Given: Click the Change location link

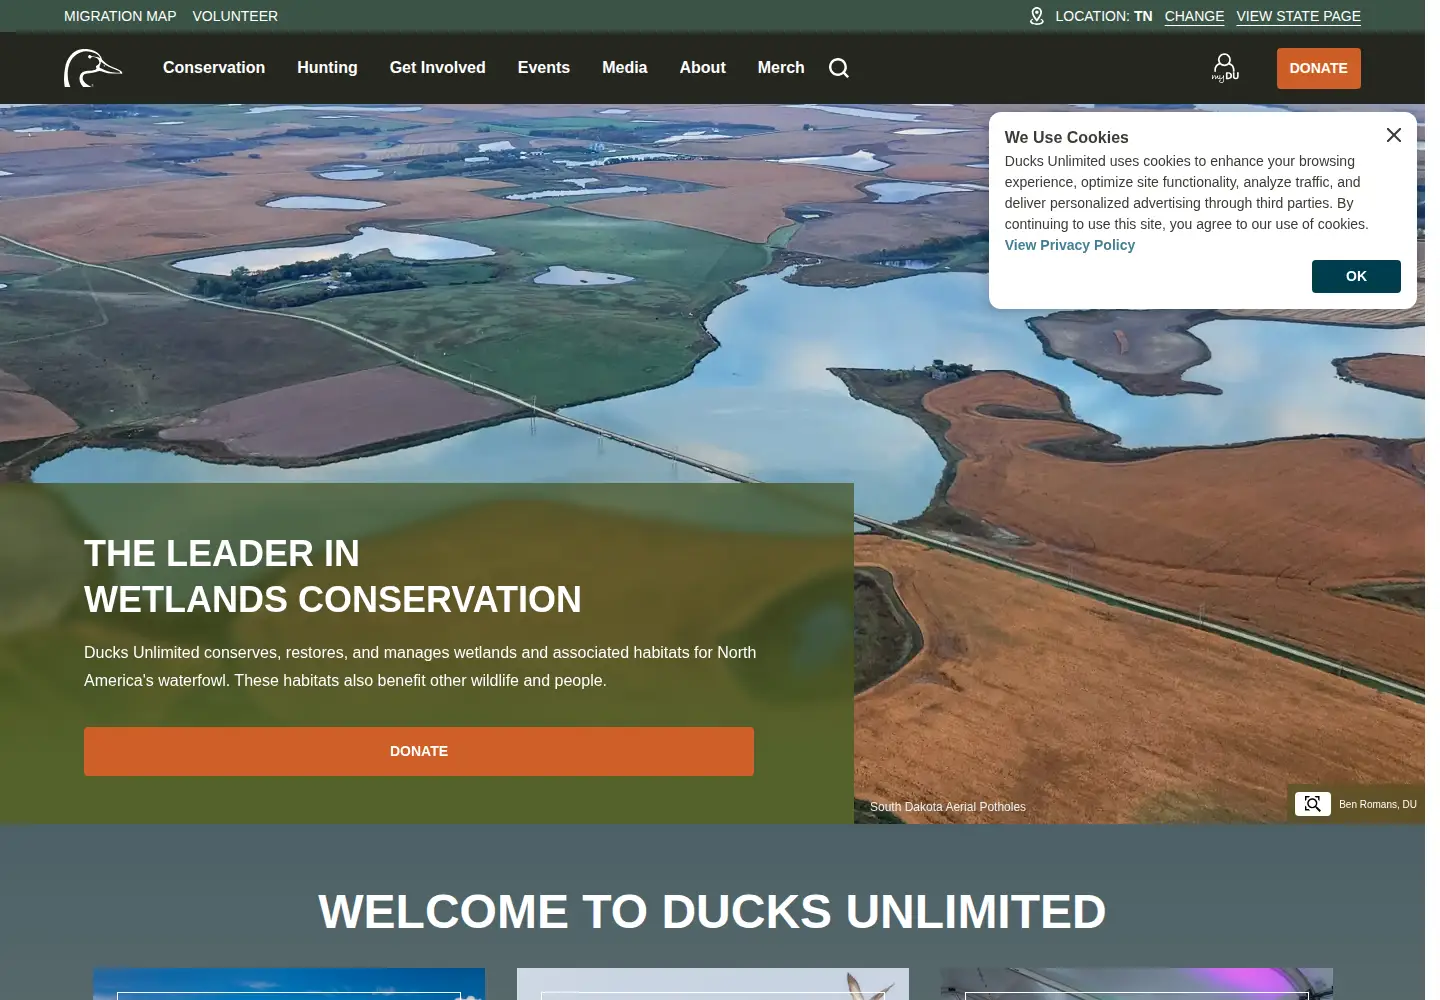Looking at the screenshot, I should 1194,16.
